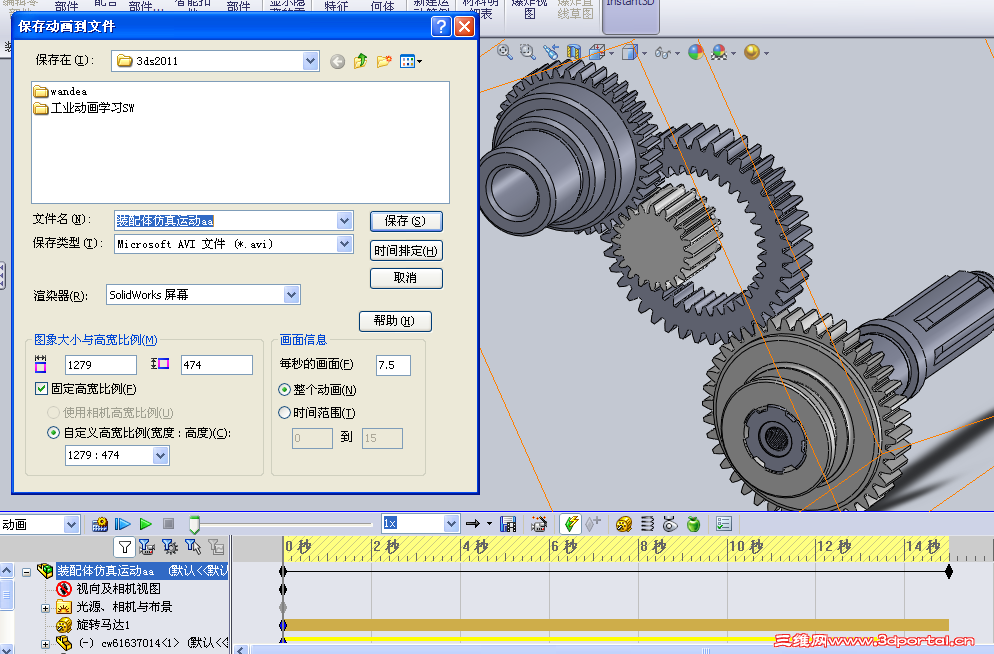Screen dimensions: 994x654
Task: Select the 旋转马达1 tree item
Action: pyautogui.click(x=103, y=625)
